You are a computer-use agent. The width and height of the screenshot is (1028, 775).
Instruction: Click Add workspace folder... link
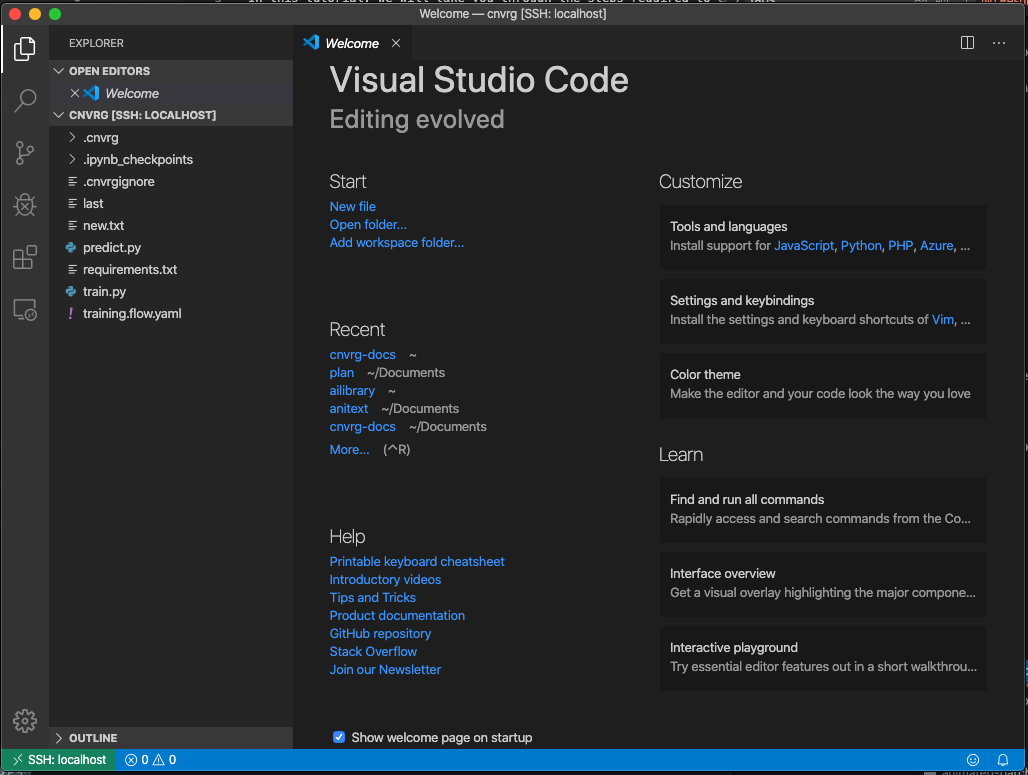coord(397,243)
